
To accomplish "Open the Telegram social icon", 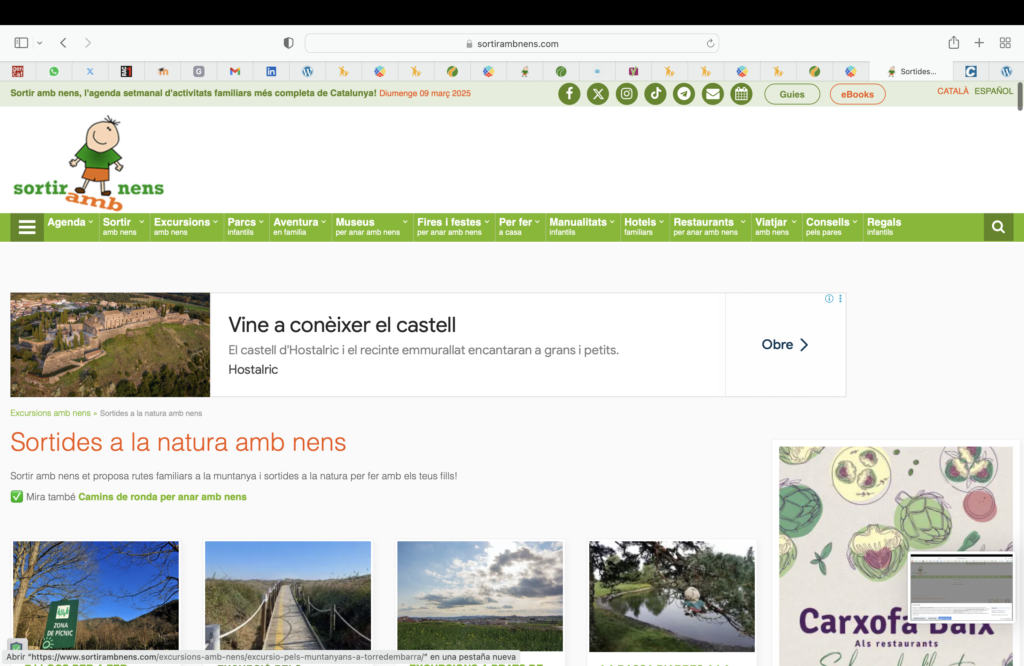I will pyautogui.click(x=684, y=94).
